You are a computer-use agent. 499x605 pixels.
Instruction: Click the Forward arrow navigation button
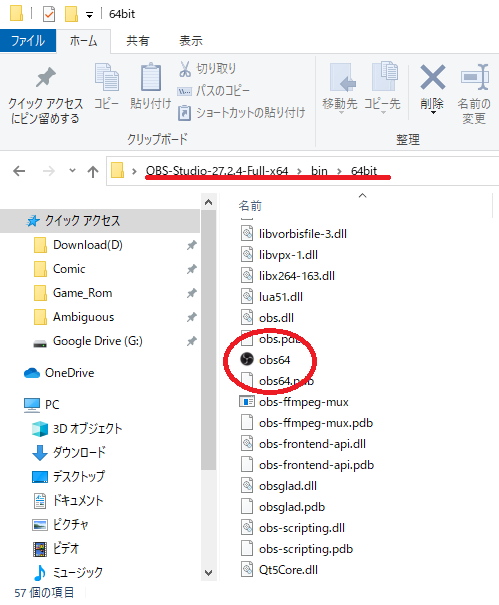49,171
